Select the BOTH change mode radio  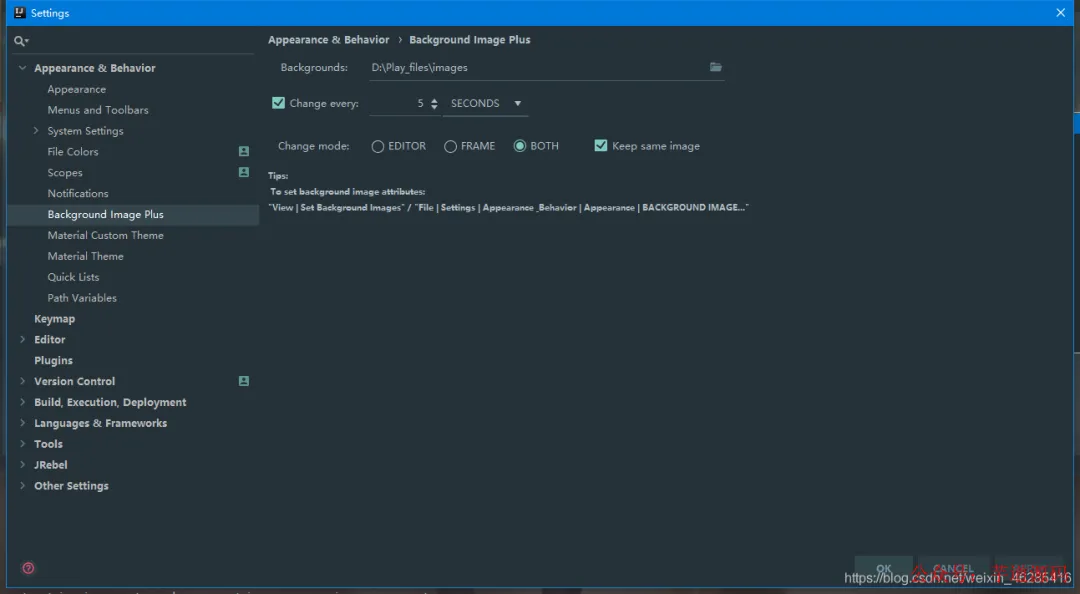[520, 145]
